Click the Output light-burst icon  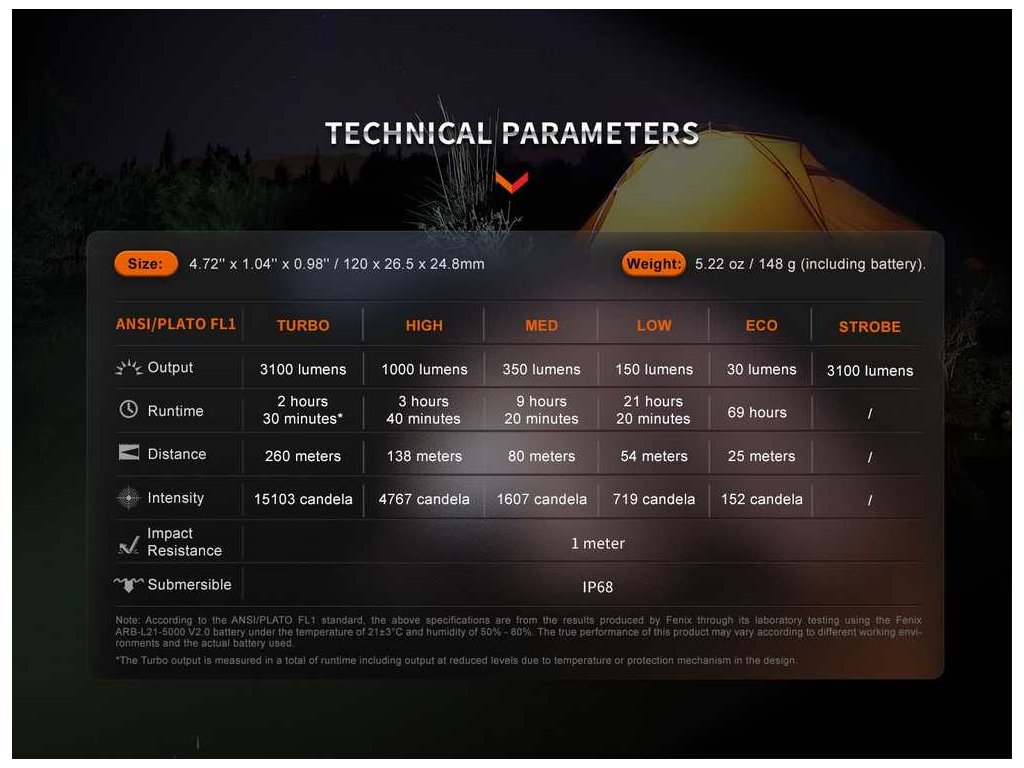click(x=129, y=368)
